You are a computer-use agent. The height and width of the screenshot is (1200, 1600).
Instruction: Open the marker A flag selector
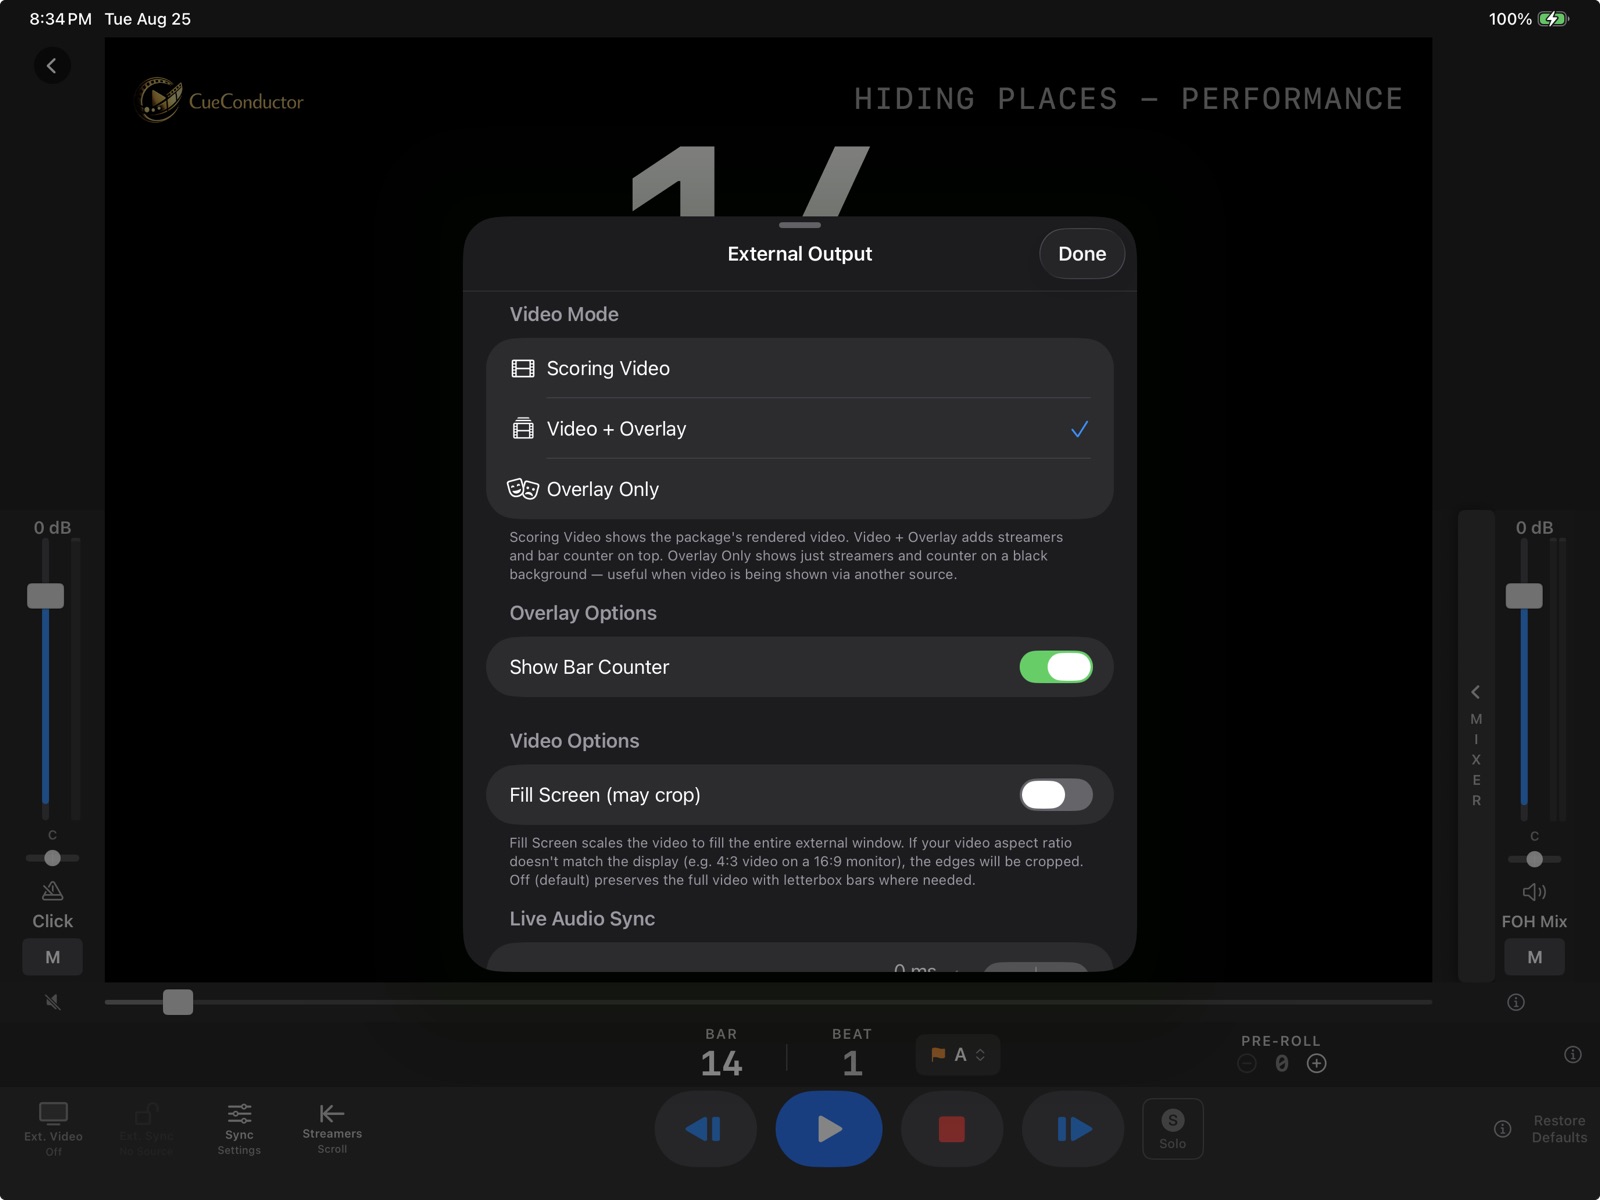[x=958, y=1055]
